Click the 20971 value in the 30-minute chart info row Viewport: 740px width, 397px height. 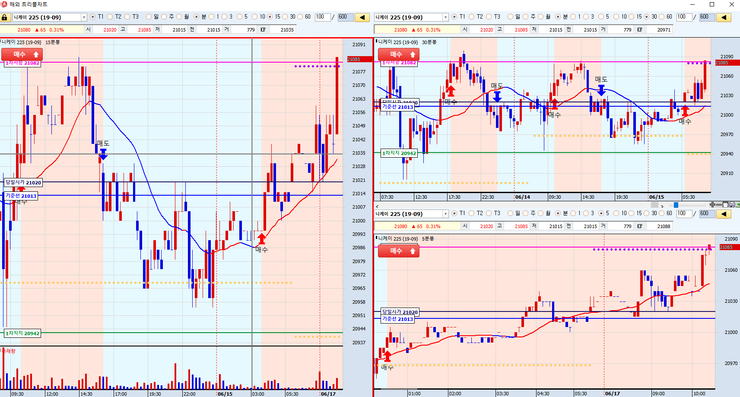tap(664, 30)
